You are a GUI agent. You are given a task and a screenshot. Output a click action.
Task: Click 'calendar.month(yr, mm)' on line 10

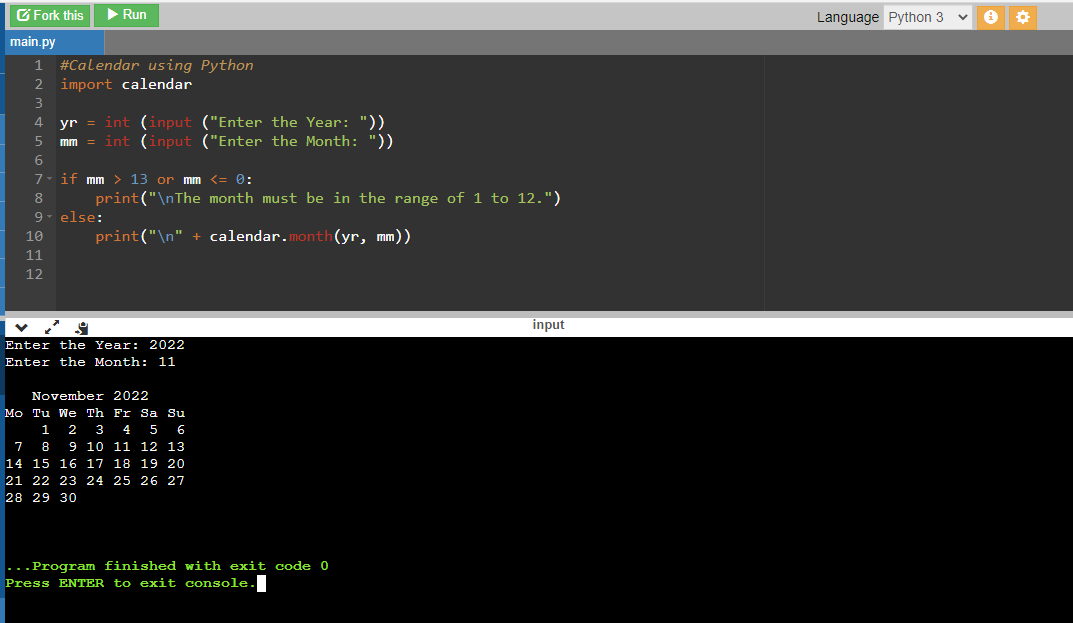click(305, 236)
